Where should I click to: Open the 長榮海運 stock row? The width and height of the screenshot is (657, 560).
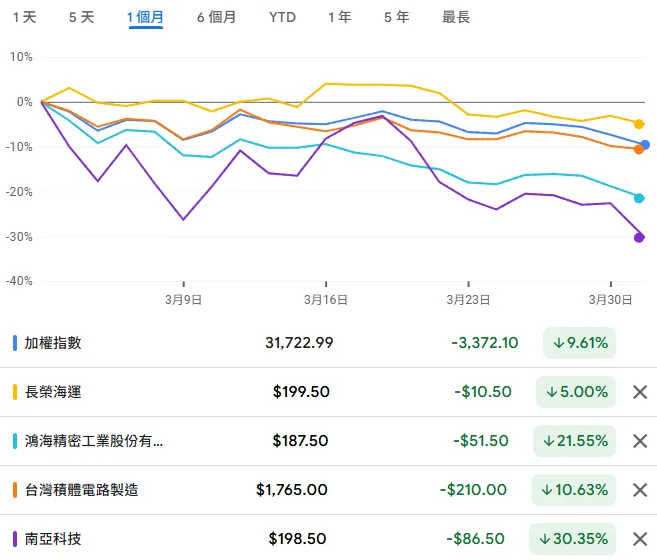328,392
